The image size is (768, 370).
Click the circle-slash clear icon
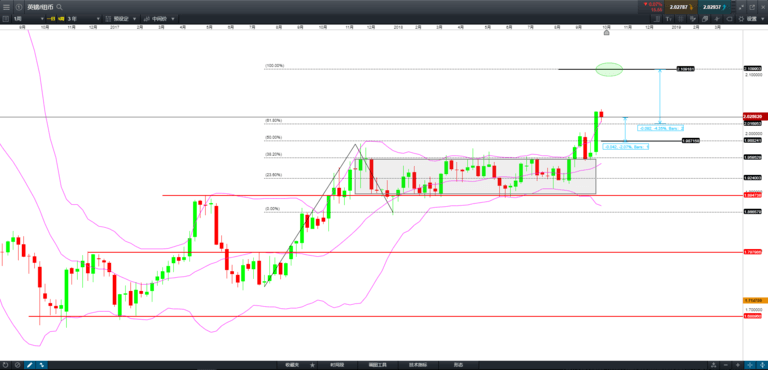click(17, 365)
